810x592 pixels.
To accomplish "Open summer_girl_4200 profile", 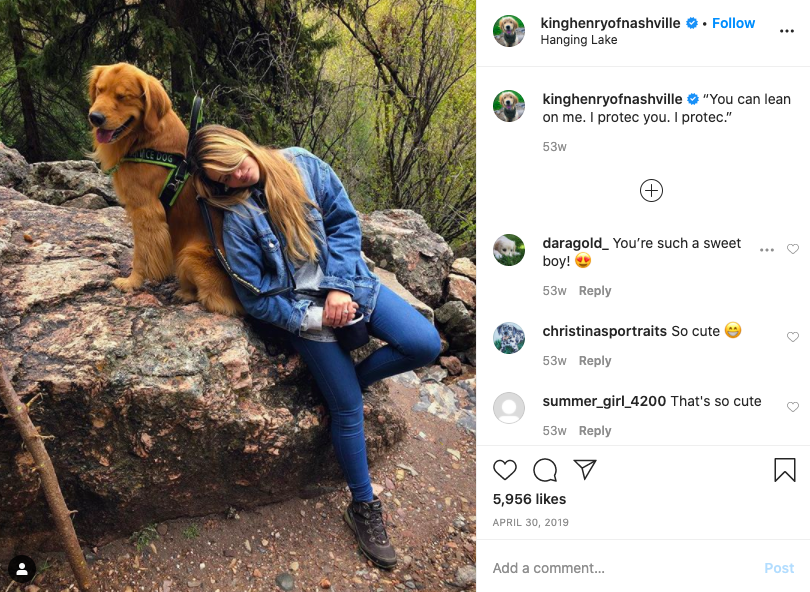I will 603,401.
